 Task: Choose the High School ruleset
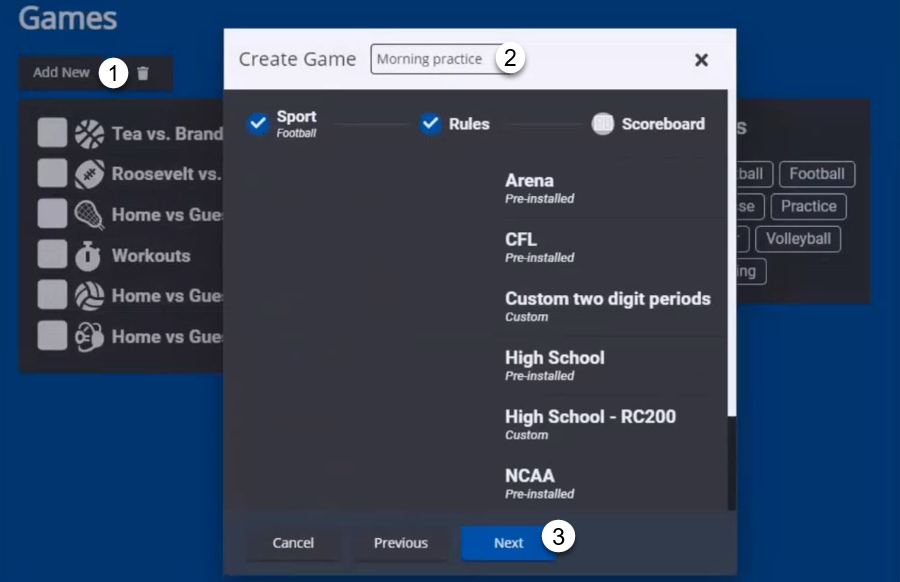click(554, 364)
